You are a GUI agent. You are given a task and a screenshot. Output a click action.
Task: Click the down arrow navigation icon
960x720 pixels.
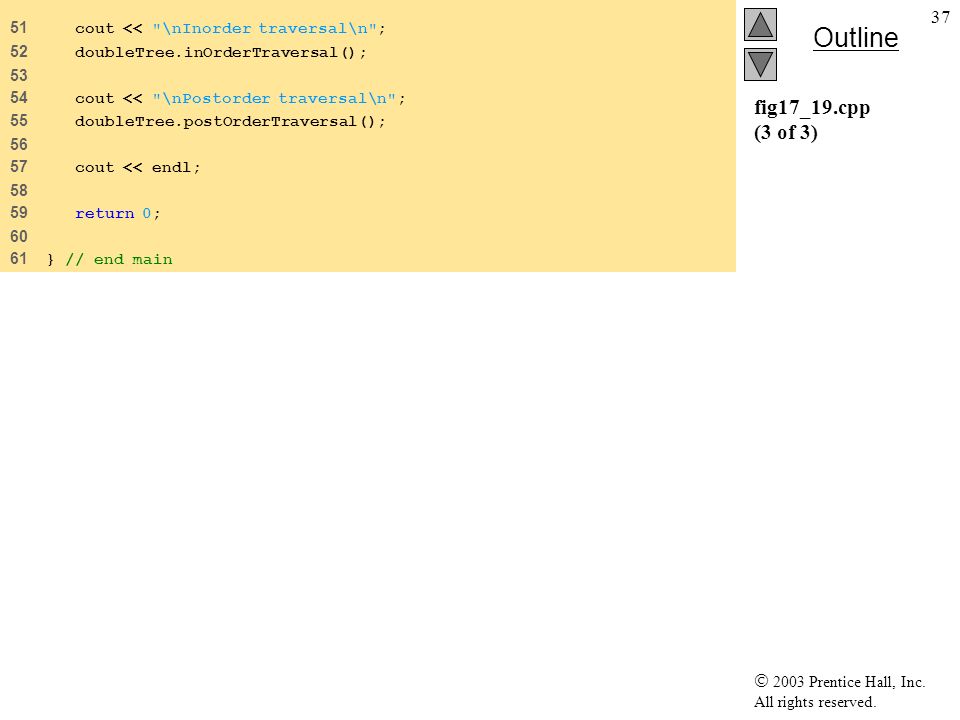[x=760, y=64]
